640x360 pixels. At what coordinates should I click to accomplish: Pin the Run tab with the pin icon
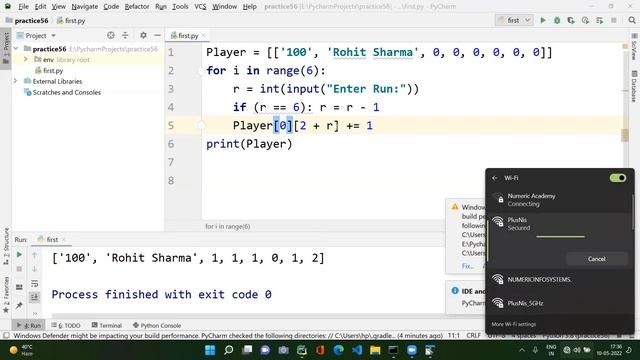click(19, 305)
